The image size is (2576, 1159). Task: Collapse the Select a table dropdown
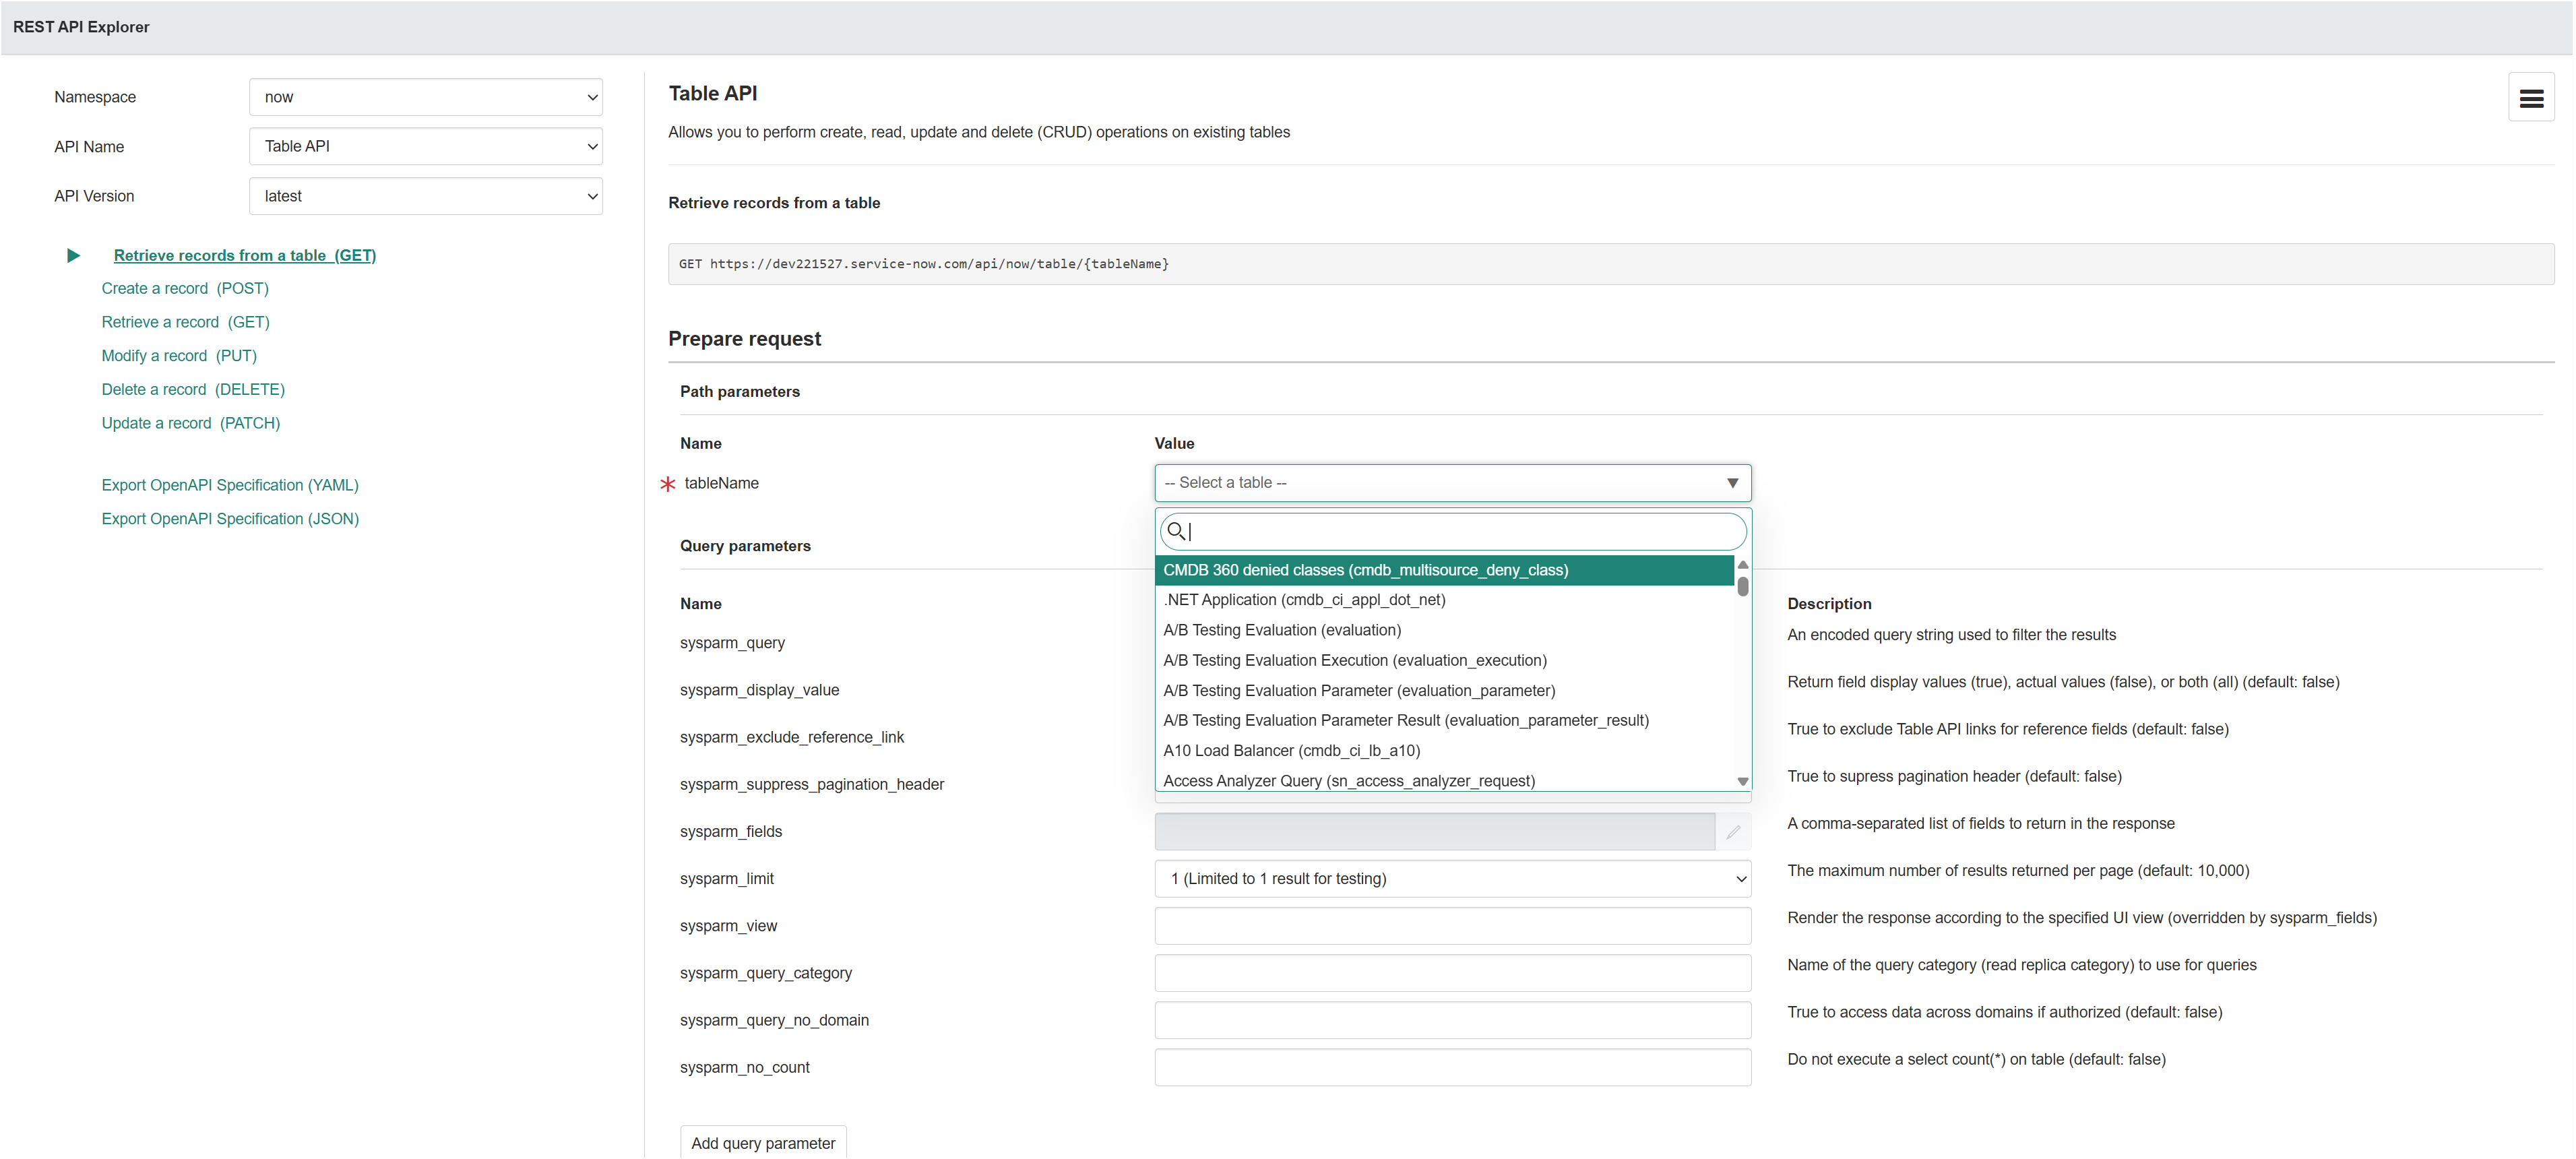1452,483
